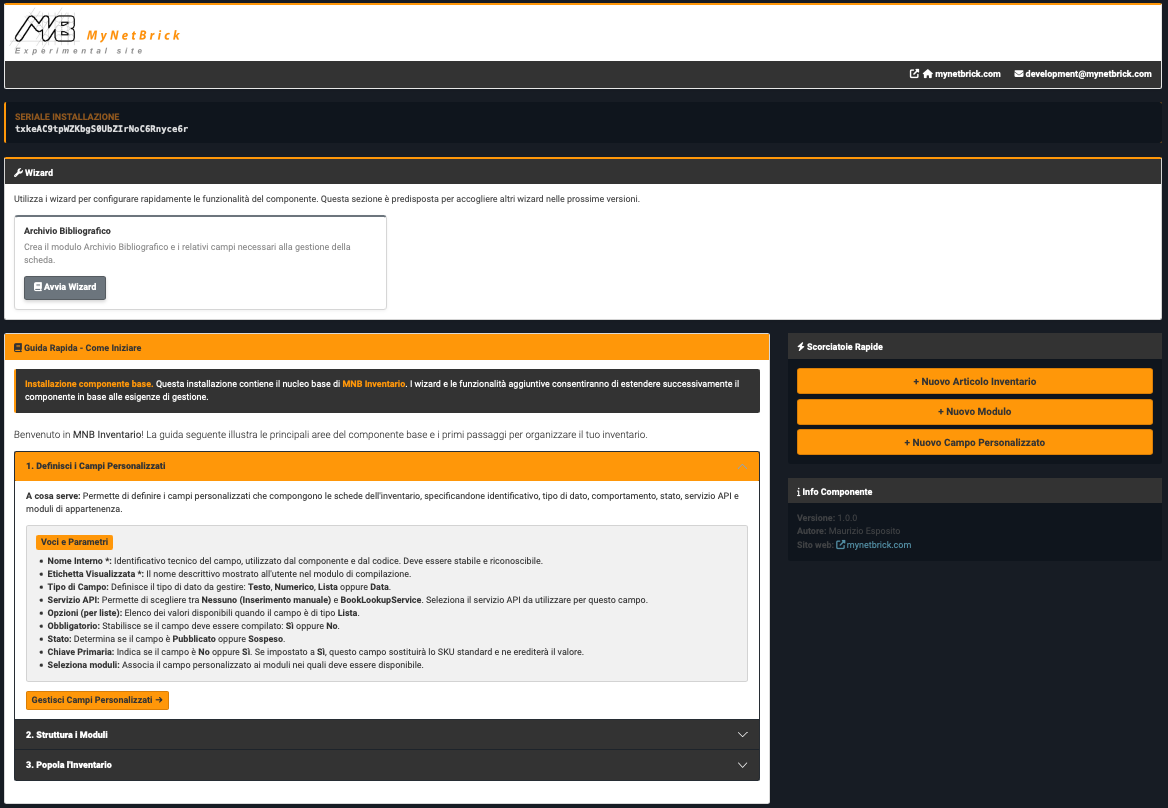Click the Opzioni (per liste) list item
This screenshot has width=1168, height=808.
(203, 613)
